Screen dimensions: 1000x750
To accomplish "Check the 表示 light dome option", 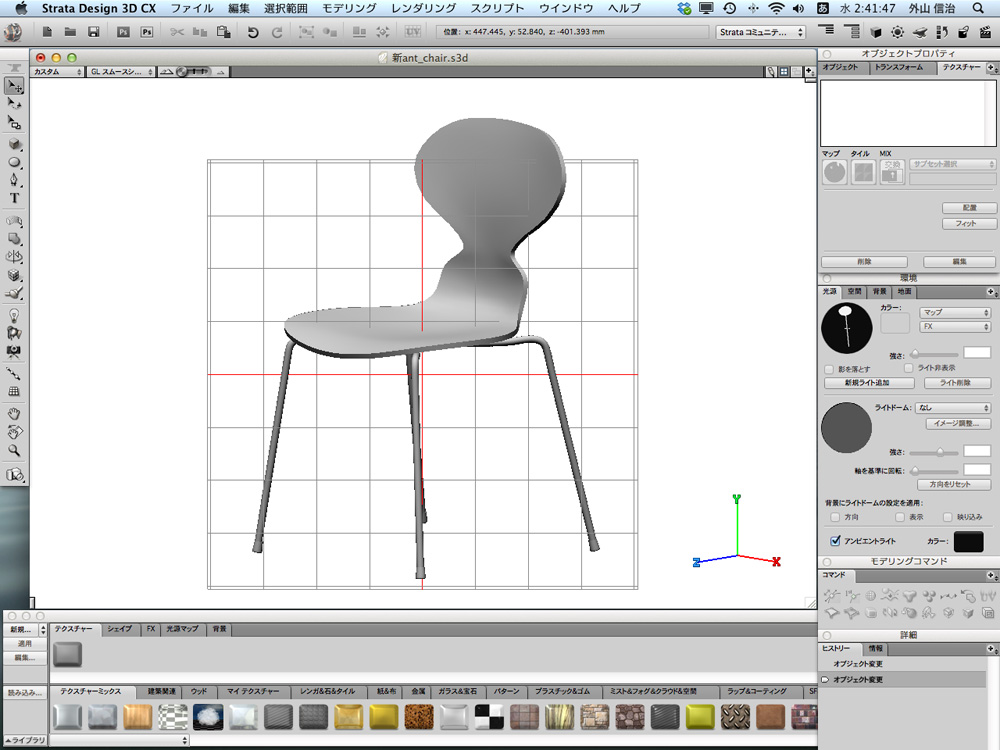I will pyautogui.click(x=900, y=517).
